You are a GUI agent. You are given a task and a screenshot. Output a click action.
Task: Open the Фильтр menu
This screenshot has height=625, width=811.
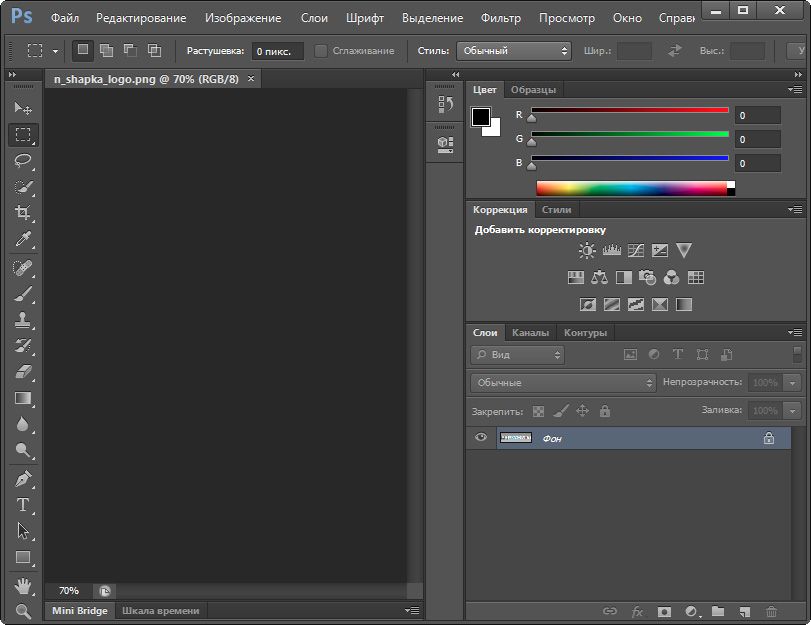(500, 18)
